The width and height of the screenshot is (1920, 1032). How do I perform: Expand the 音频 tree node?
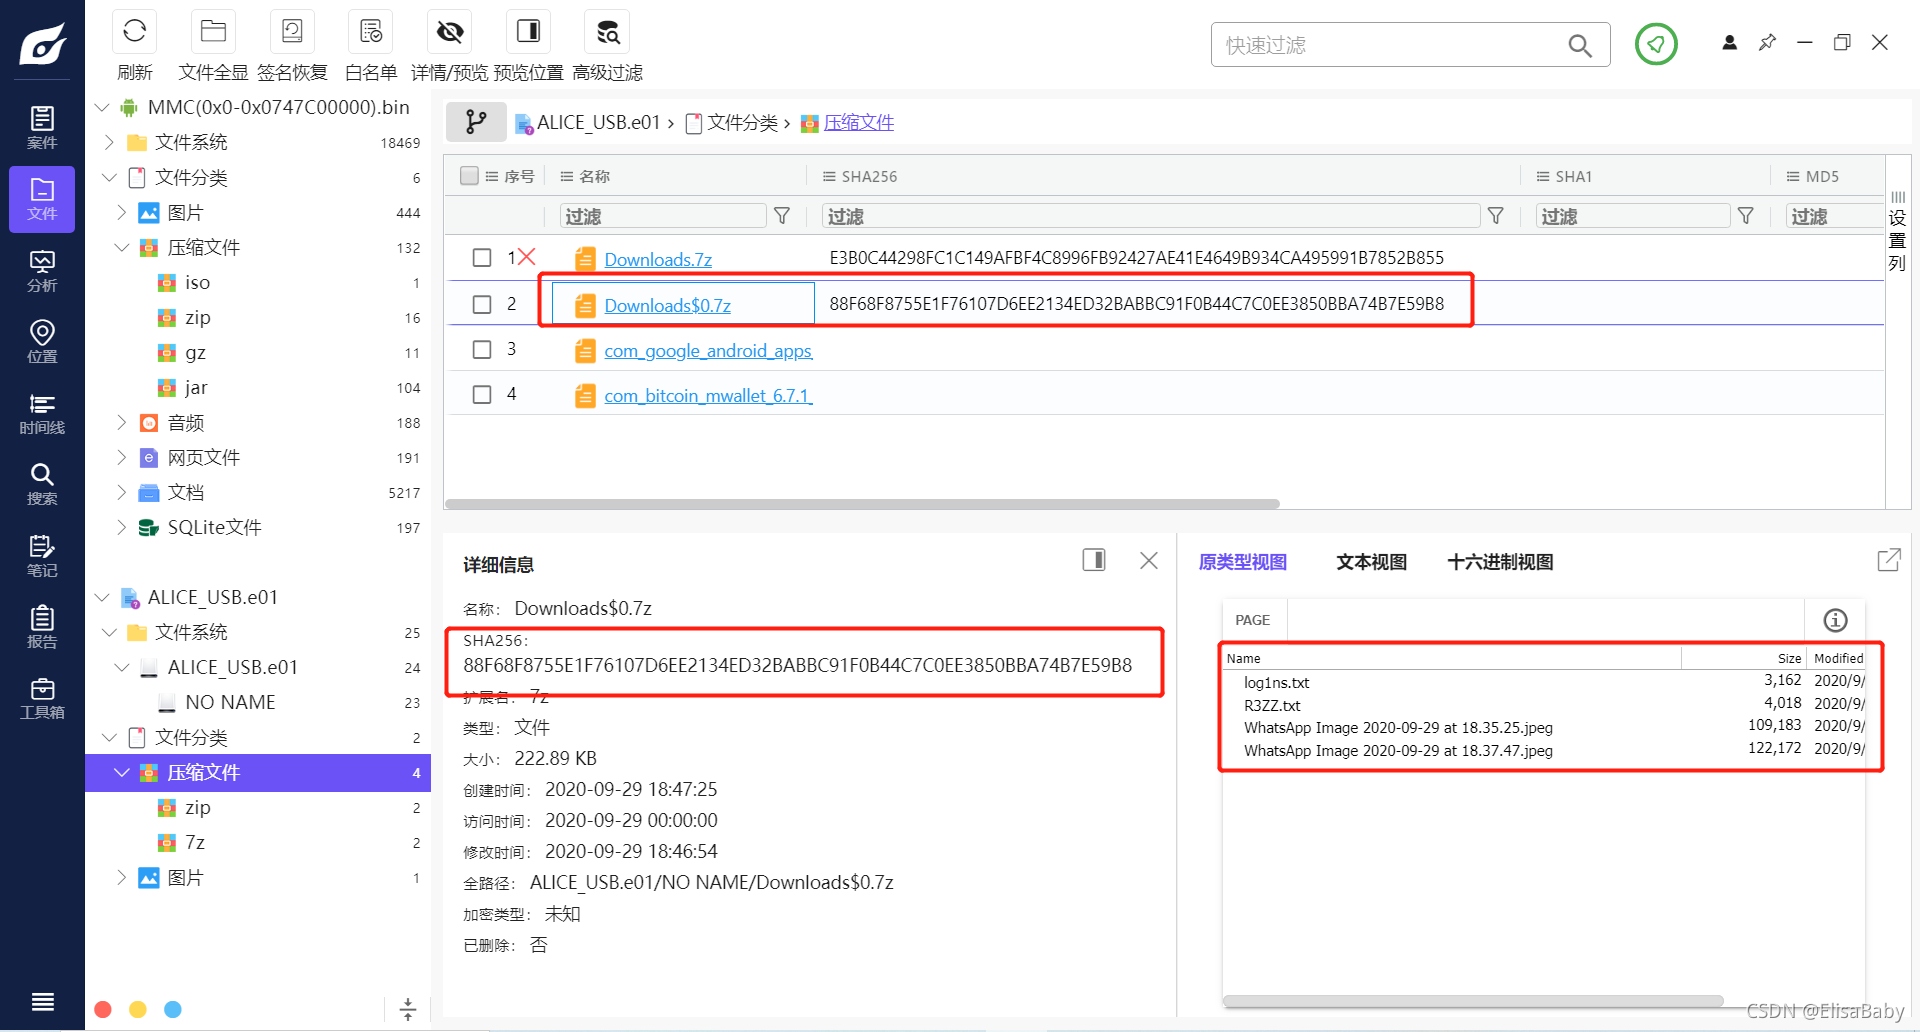click(121, 422)
